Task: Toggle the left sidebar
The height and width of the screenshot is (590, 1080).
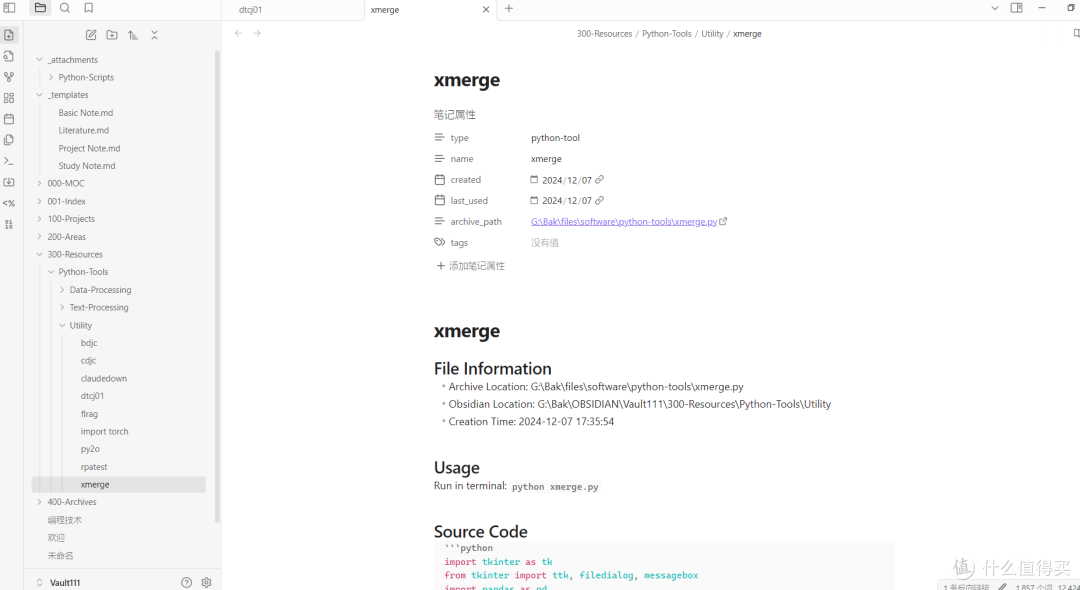Action: coord(9,8)
